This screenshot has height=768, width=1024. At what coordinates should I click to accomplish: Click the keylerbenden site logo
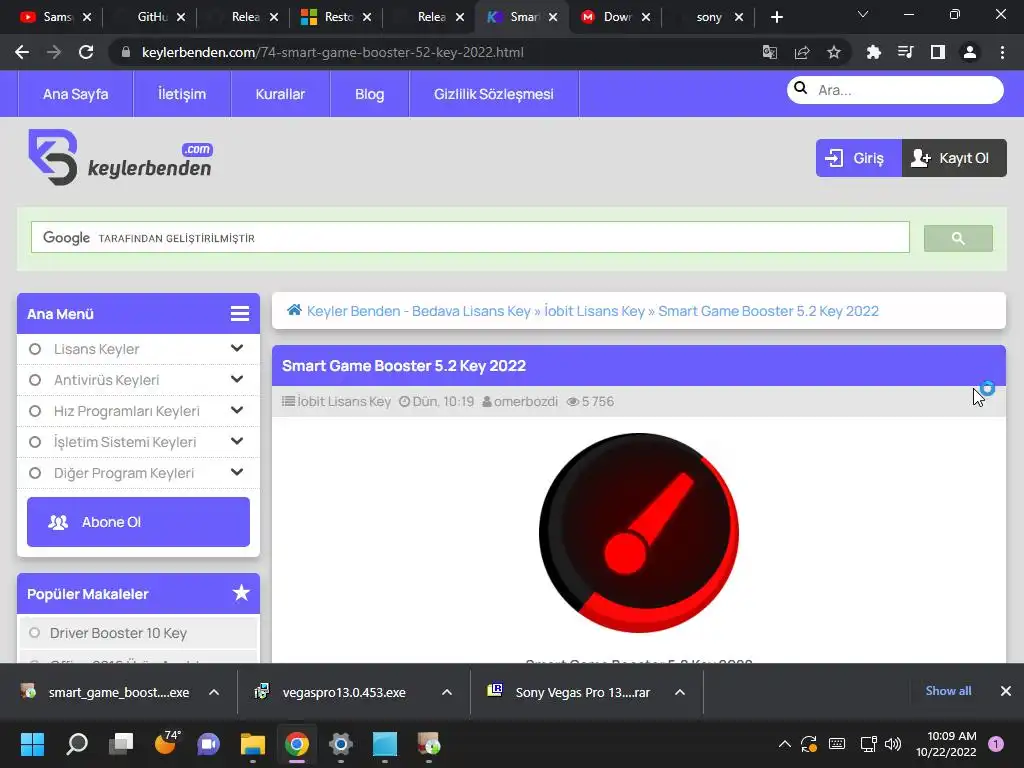pyautogui.click(x=120, y=157)
